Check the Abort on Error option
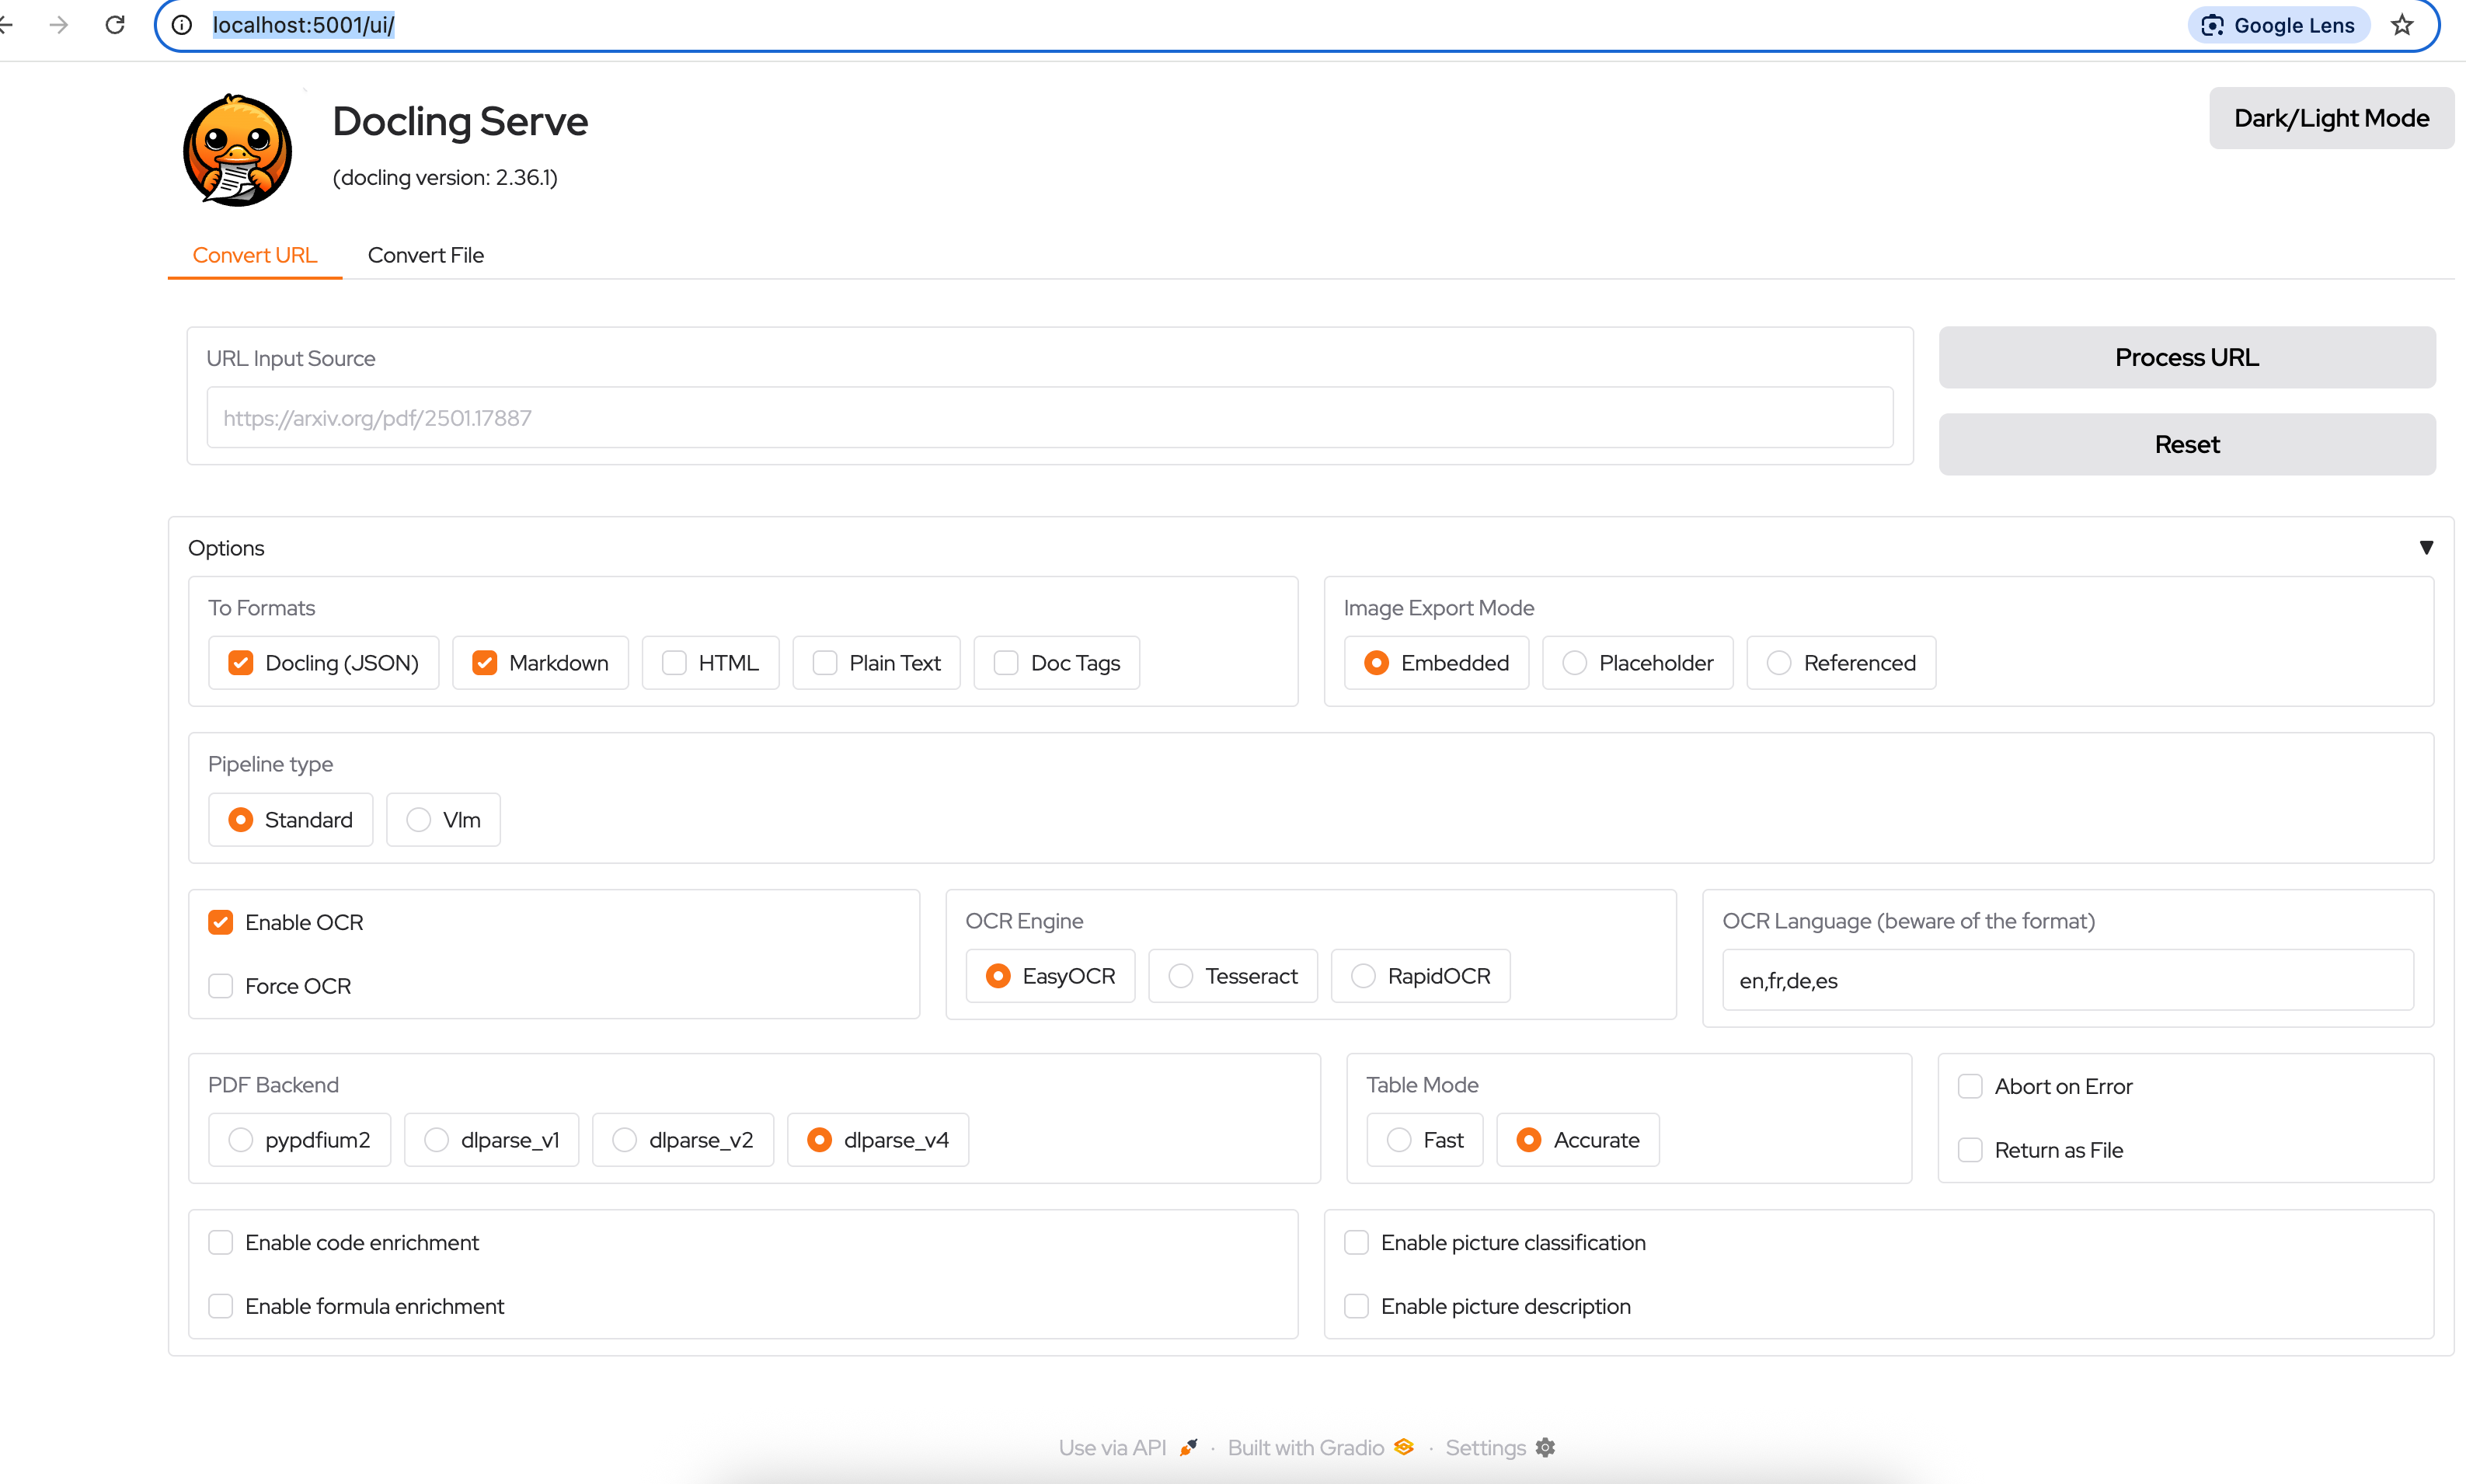Viewport: 2466px width, 1484px height. pyautogui.click(x=1971, y=1086)
